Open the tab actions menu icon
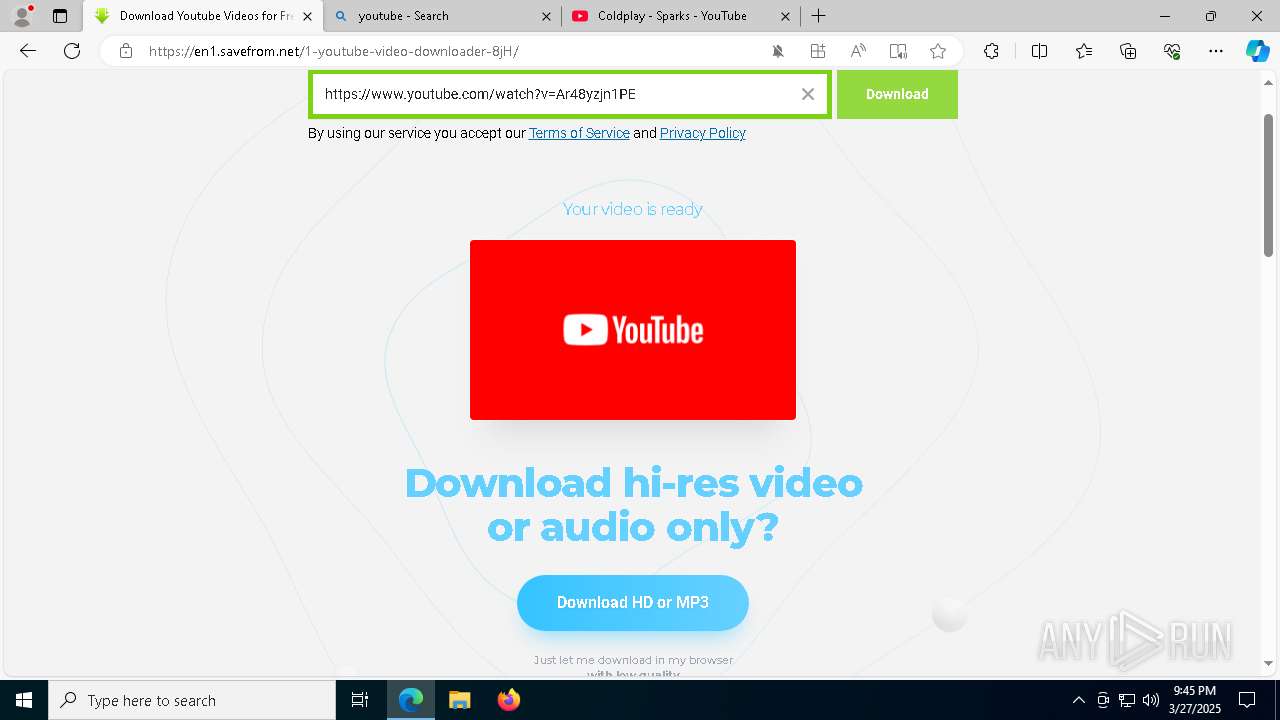The height and width of the screenshot is (720, 1280). 60,16
